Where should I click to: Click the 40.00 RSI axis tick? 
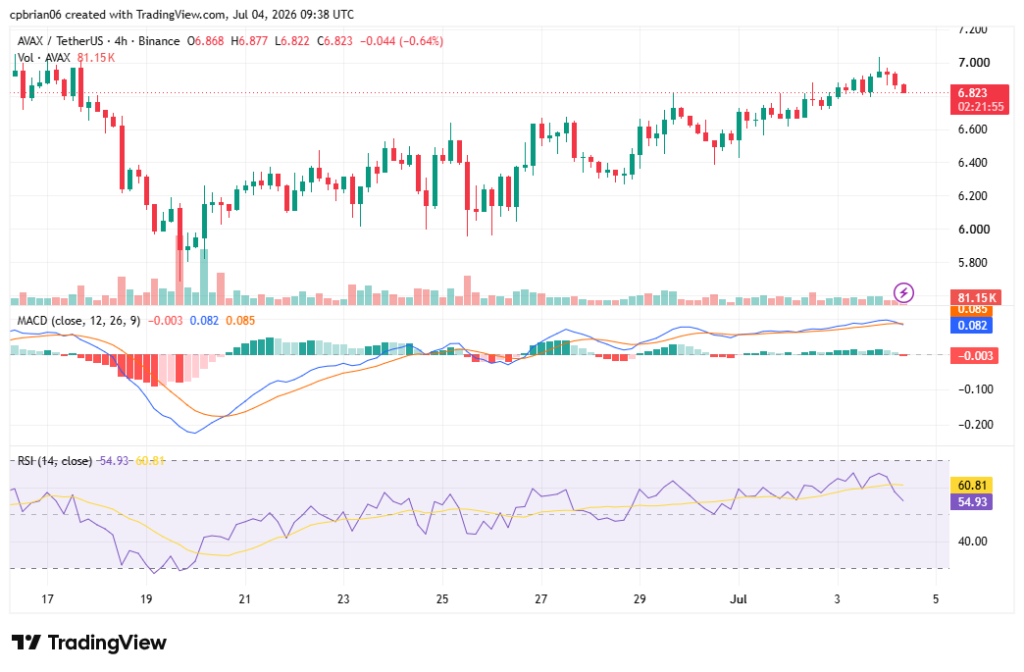(x=972, y=541)
